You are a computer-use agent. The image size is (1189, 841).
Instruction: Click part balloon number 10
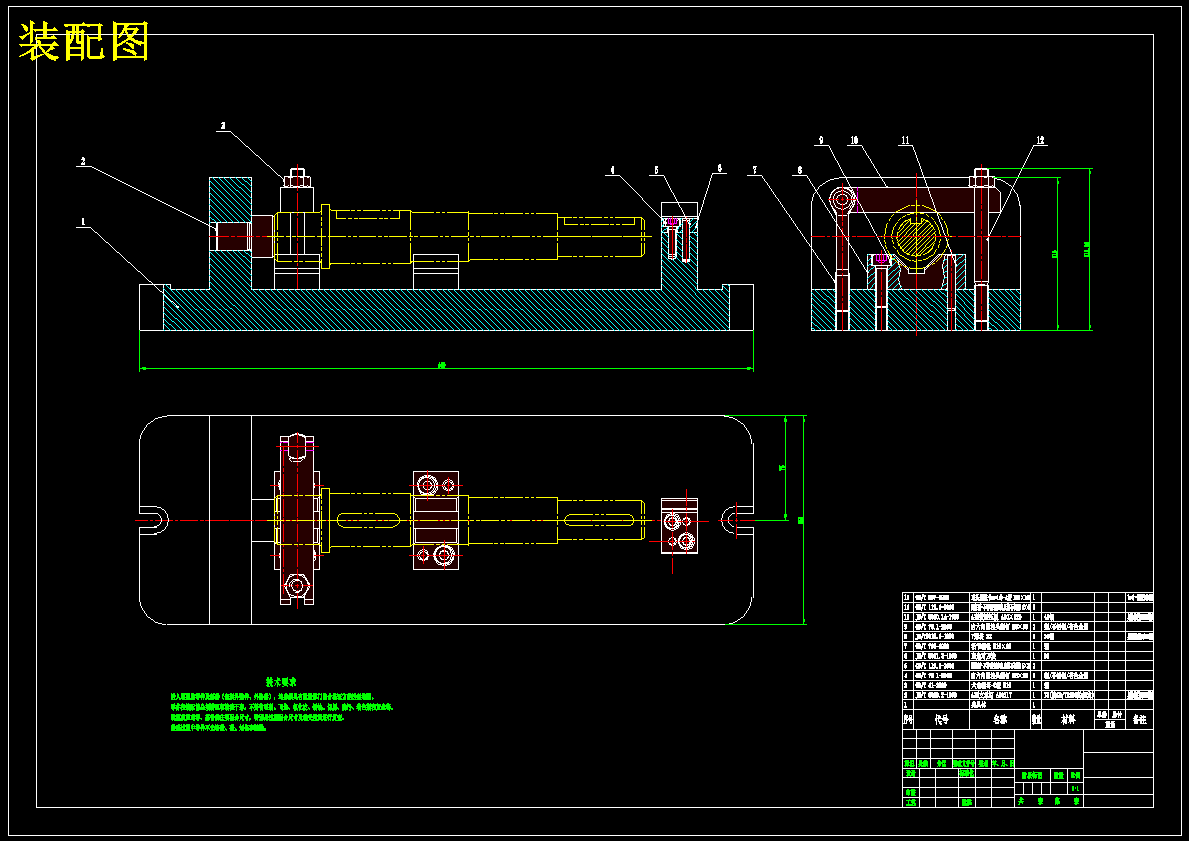(854, 140)
